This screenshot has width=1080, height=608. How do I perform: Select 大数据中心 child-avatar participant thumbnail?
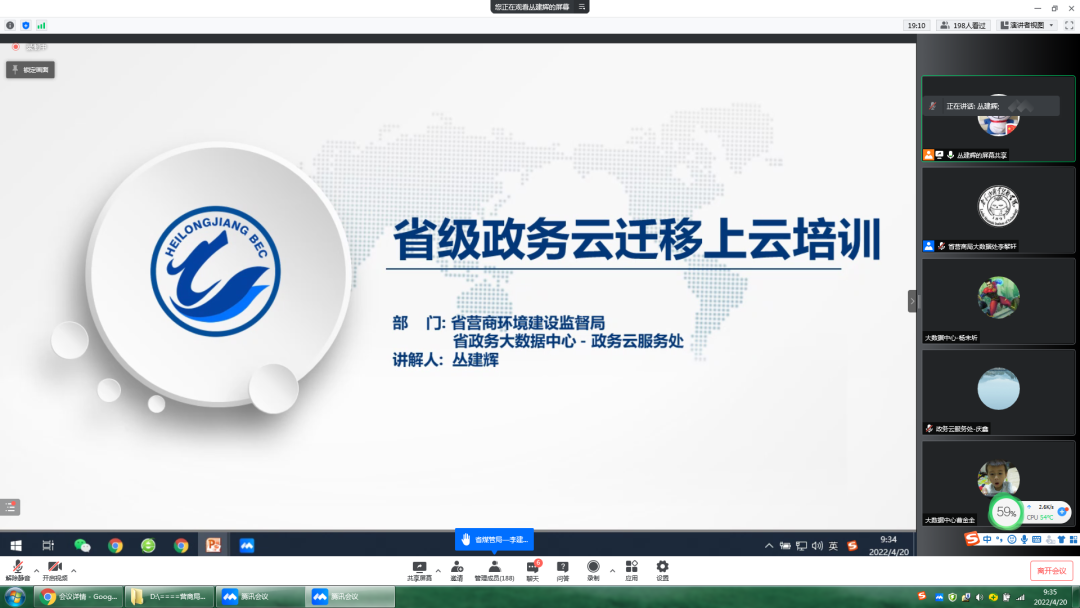point(998,483)
